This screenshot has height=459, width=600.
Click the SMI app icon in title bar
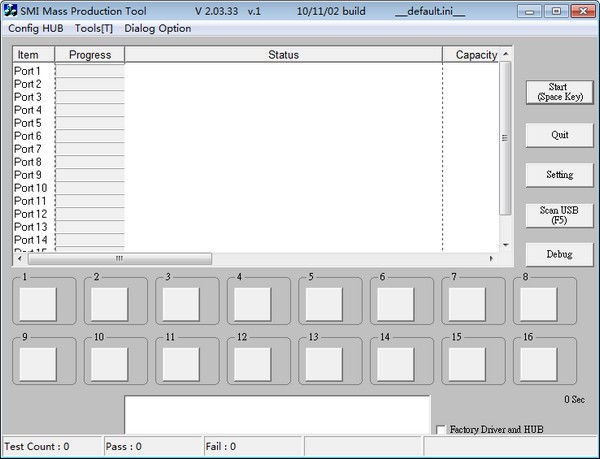(10, 10)
